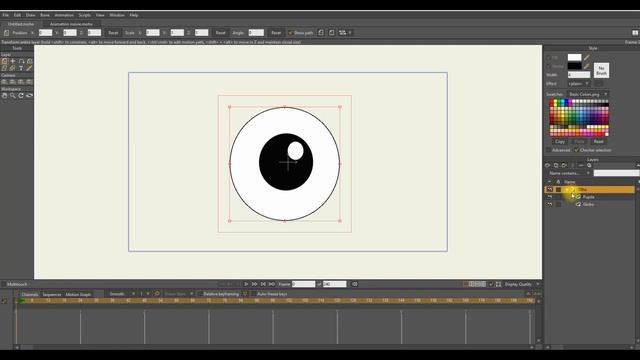
Task: Open the Animation menu
Action: 64,15
